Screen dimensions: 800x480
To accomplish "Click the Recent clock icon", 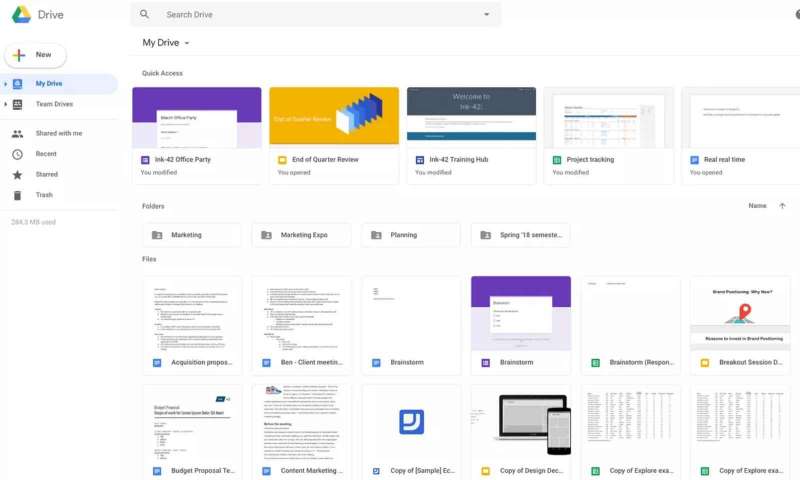I will point(17,154).
